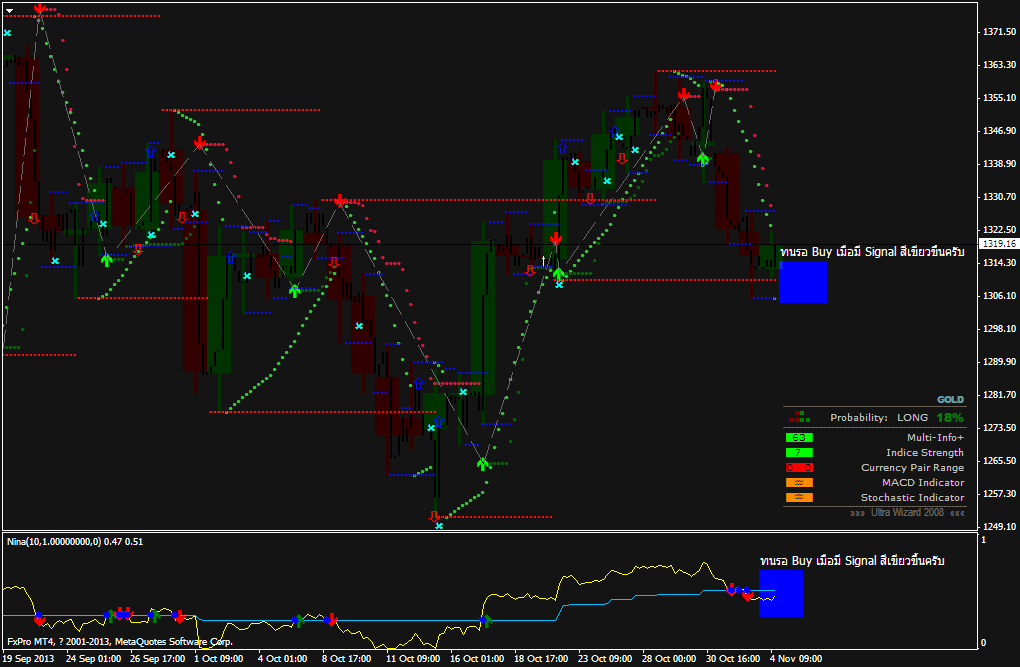
Task: Click the LONG direction text
Action: [913, 418]
